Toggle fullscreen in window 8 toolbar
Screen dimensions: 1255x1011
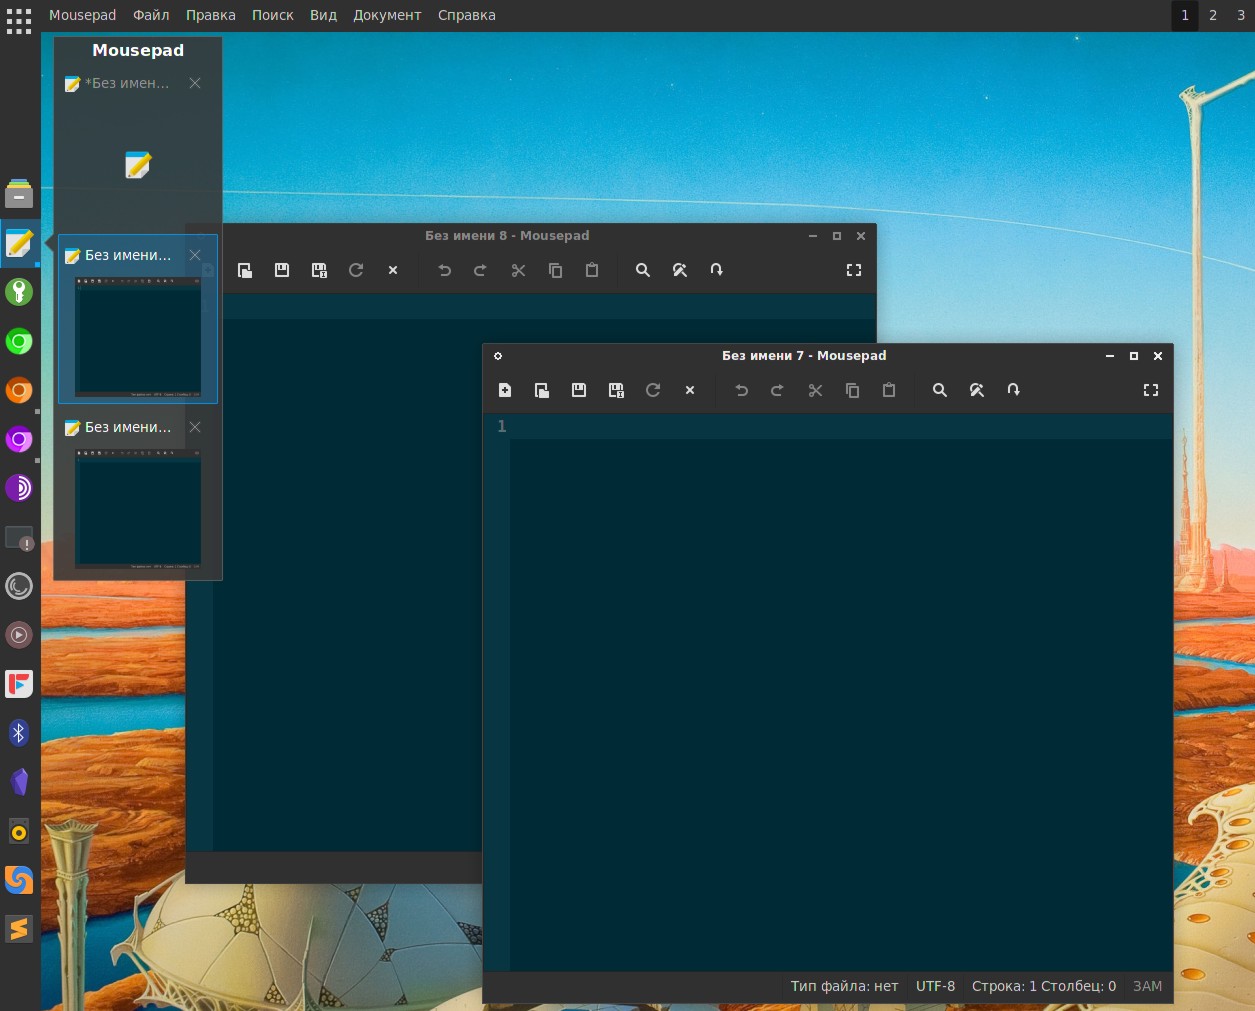[854, 270]
